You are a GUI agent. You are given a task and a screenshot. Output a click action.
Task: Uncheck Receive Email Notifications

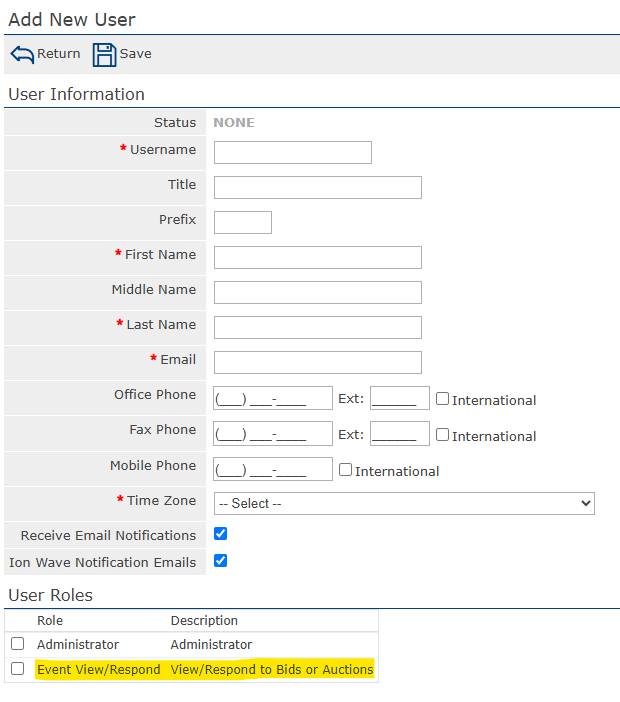[x=220, y=534]
